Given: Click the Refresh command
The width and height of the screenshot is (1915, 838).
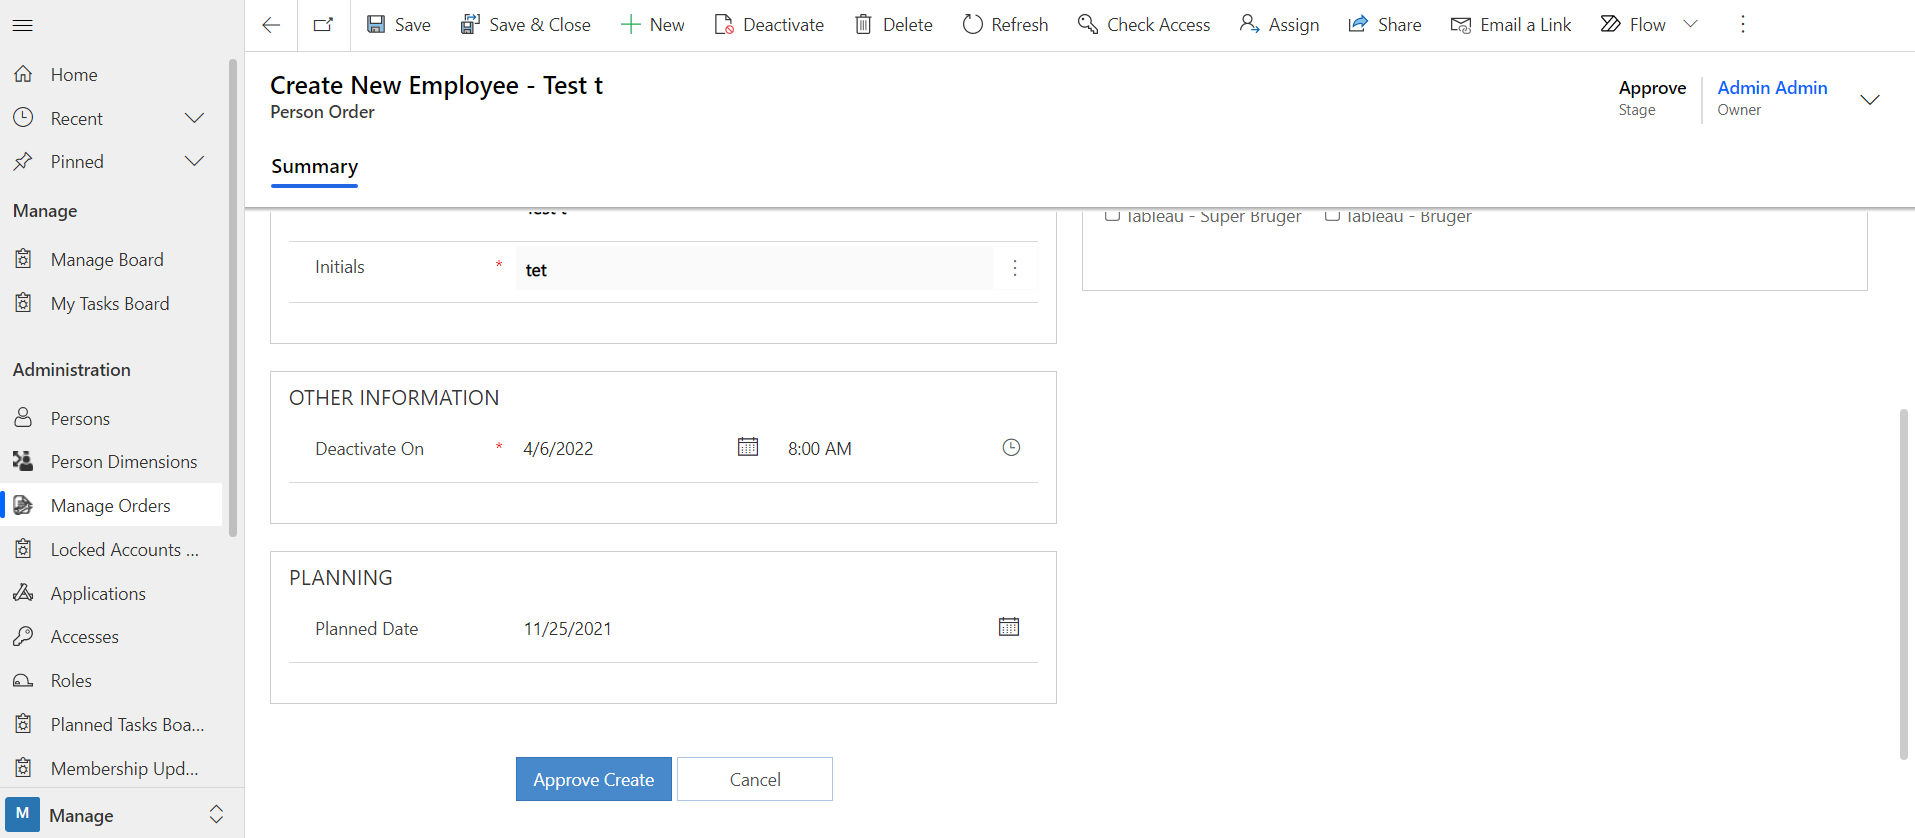Looking at the screenshot, I should (1005, 25).
